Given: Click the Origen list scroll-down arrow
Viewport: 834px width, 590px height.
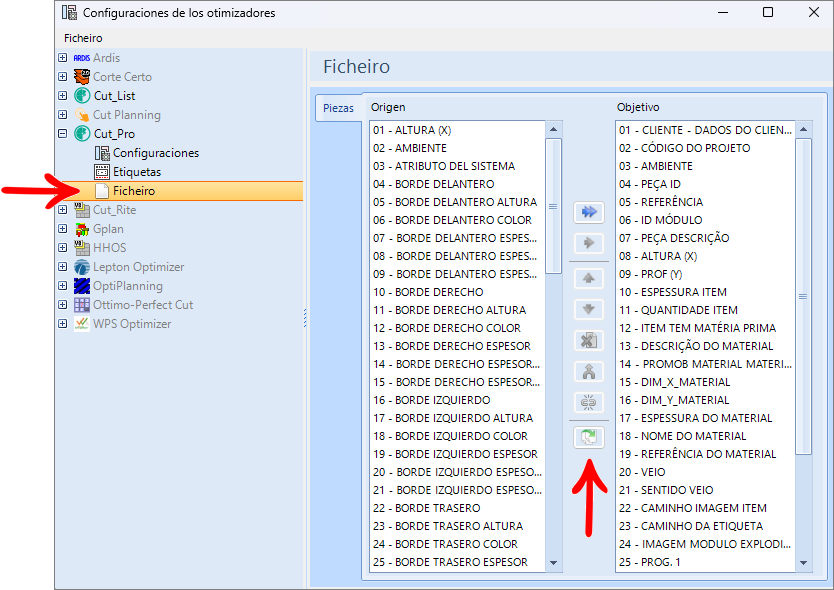Looking at the screenshot, I should pyautogui.click(x=554, y=563).
